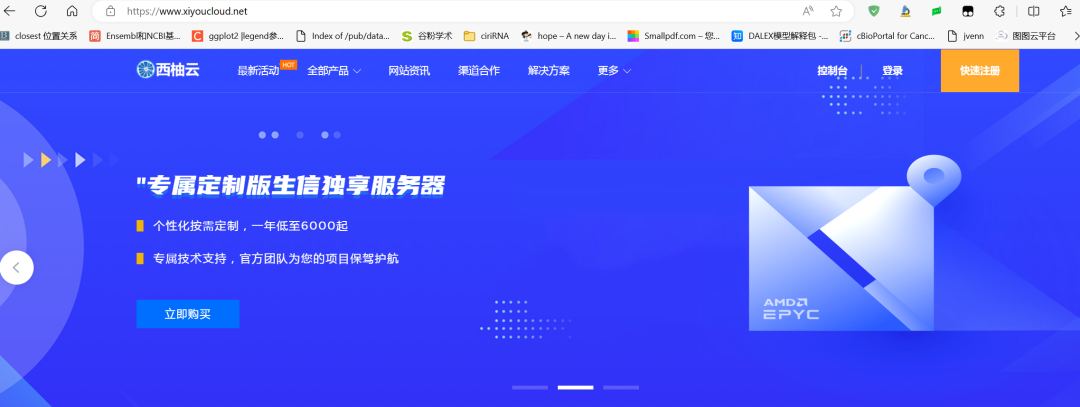
Task: Open the closest 位置关系 bookmark
Action: (39, 36)
